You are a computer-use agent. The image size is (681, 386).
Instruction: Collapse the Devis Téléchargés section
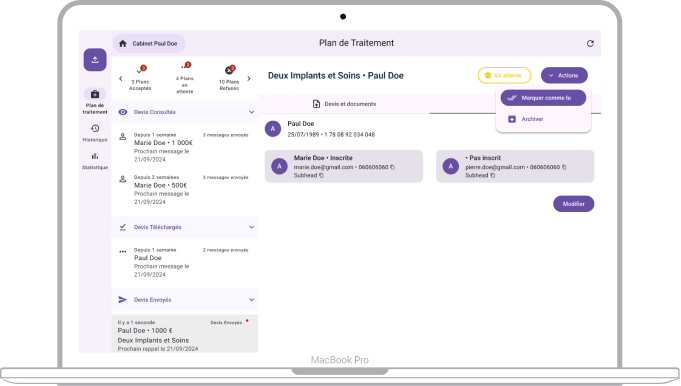point(251,227)
